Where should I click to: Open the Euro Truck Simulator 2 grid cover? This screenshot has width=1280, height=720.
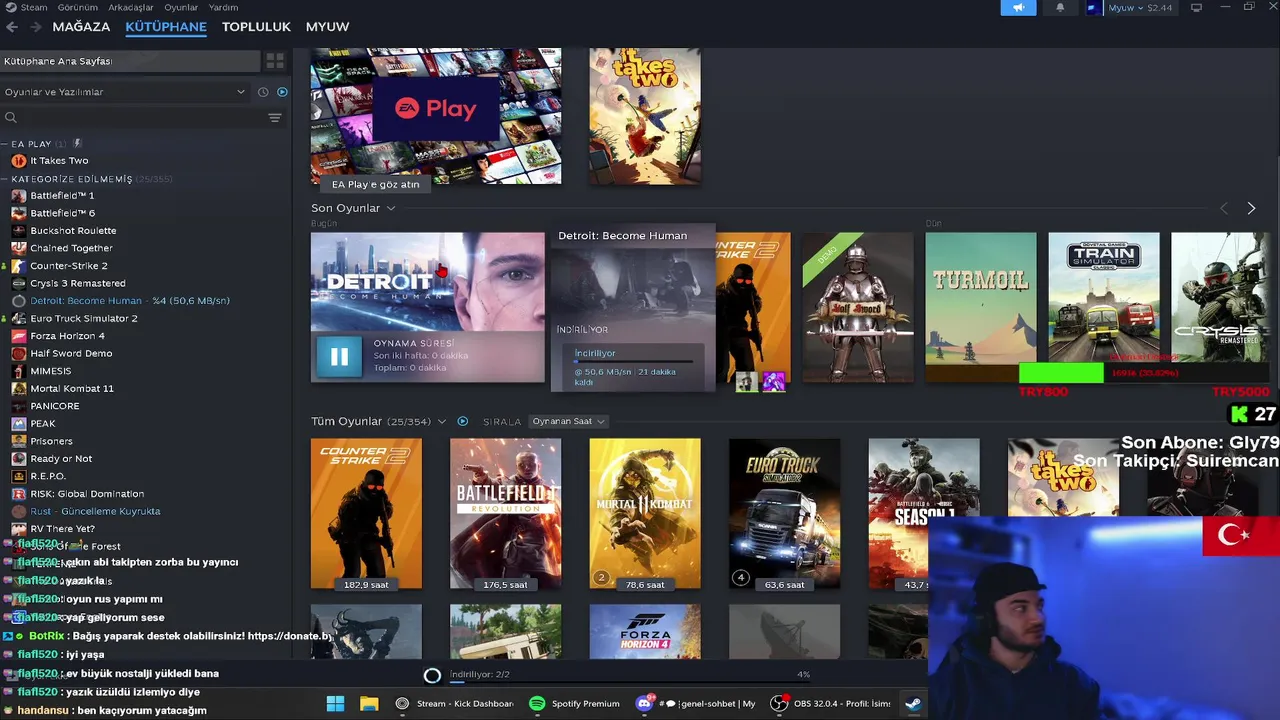(x=784, y=514)
